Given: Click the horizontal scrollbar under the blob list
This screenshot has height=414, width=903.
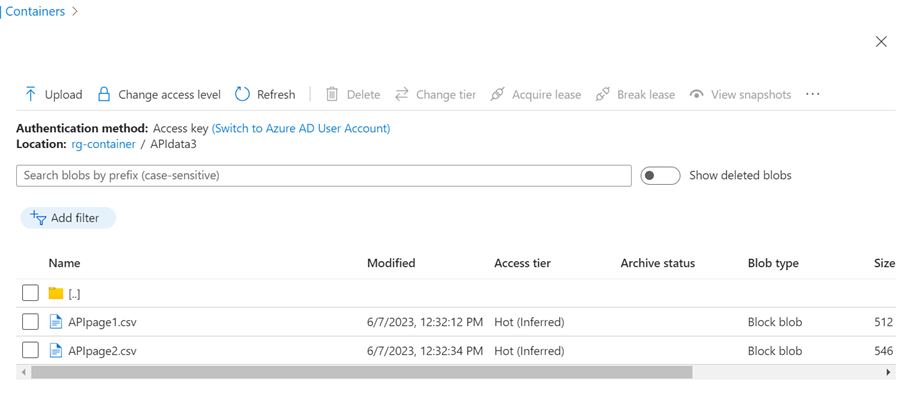Looking at the screenshot, I should [x=360, y=372].
